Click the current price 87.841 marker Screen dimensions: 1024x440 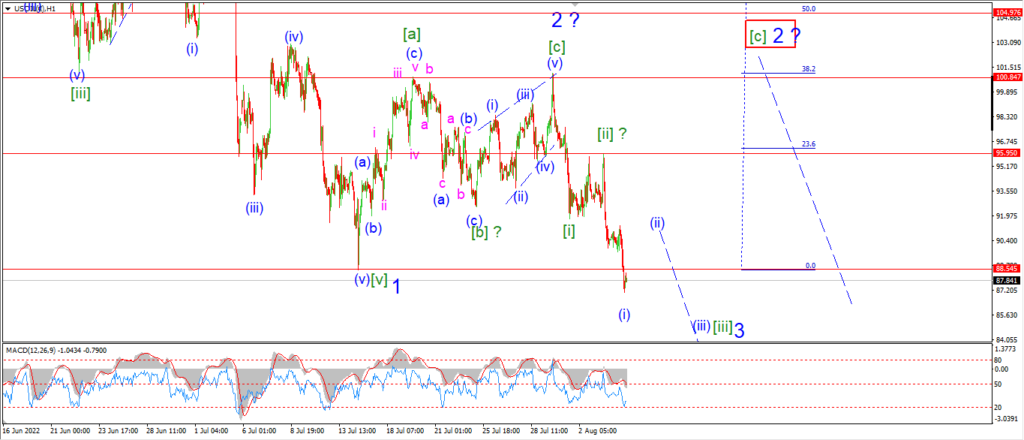tap(1008, 280)
